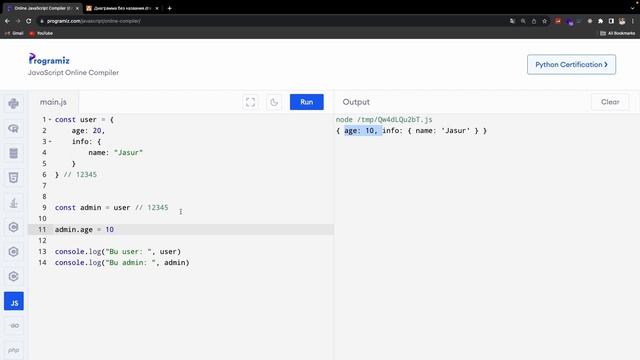Viewport: 640px width, 360px height.
Task: Click the node /tmp/Qw4dLQu2bT.js output line
Action: tap(384, 120)
